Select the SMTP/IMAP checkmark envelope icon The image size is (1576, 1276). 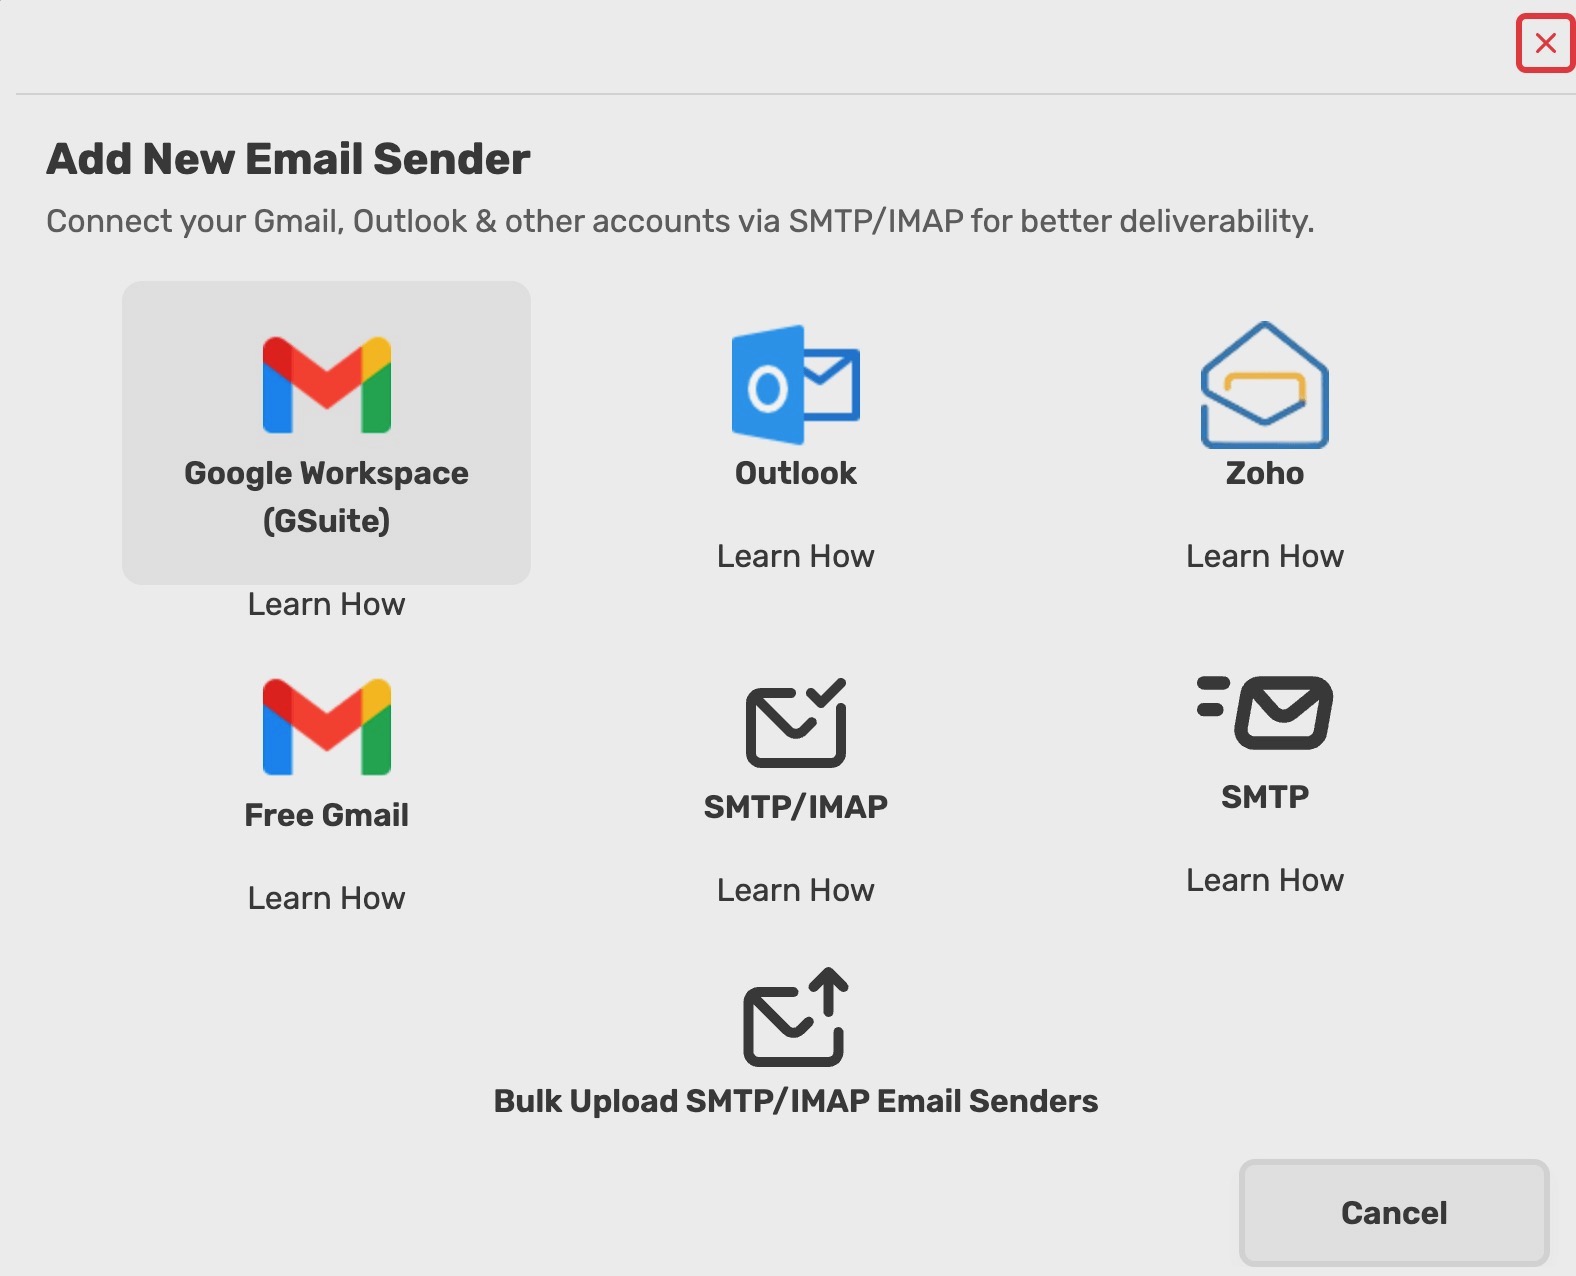[795, 723]
